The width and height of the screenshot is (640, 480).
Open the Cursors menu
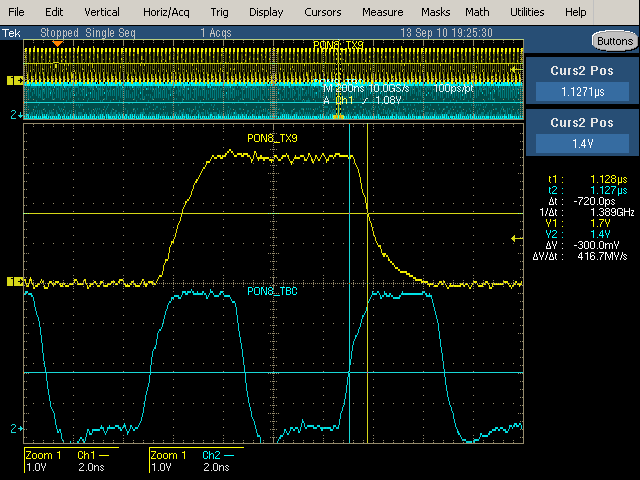(x=322, y=12)
